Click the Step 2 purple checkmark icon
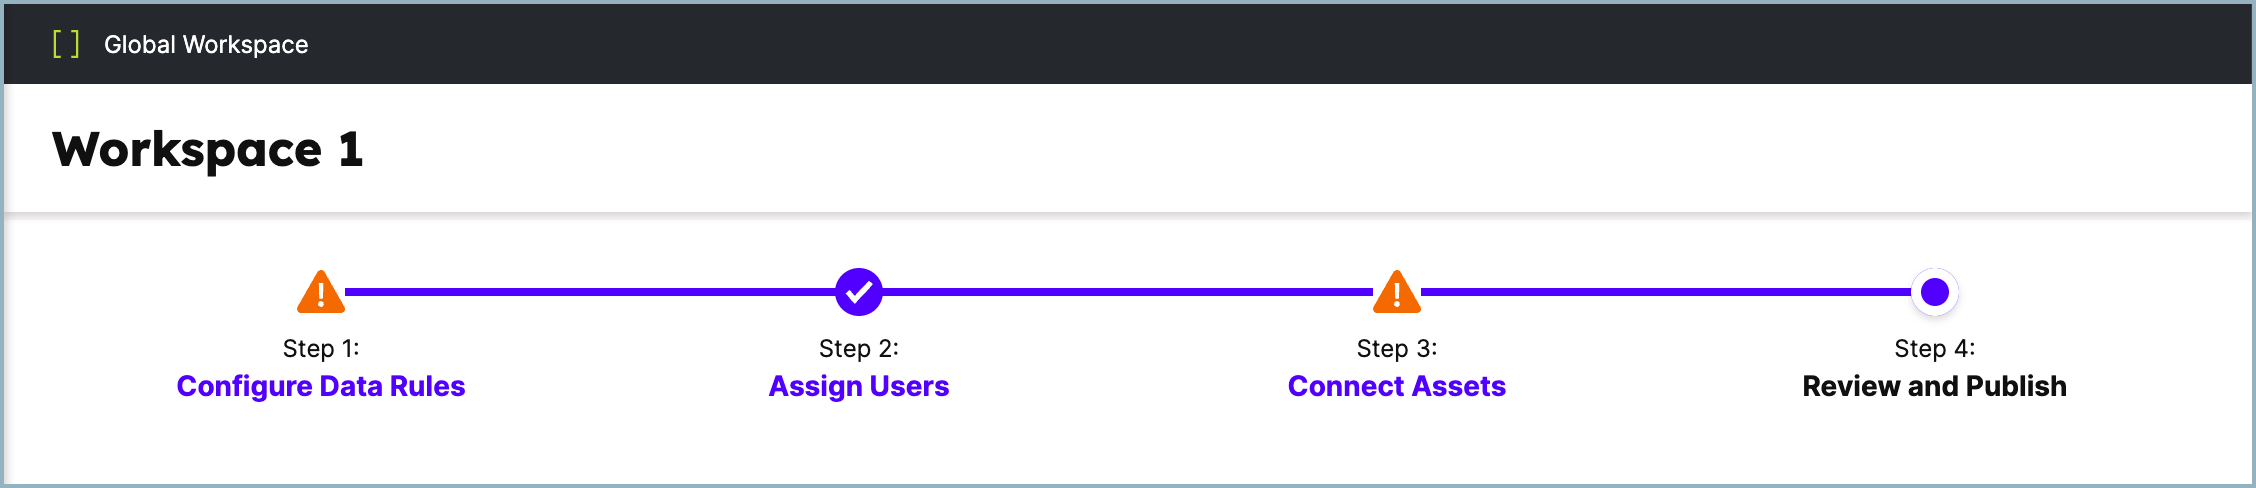 pos(859,292)
